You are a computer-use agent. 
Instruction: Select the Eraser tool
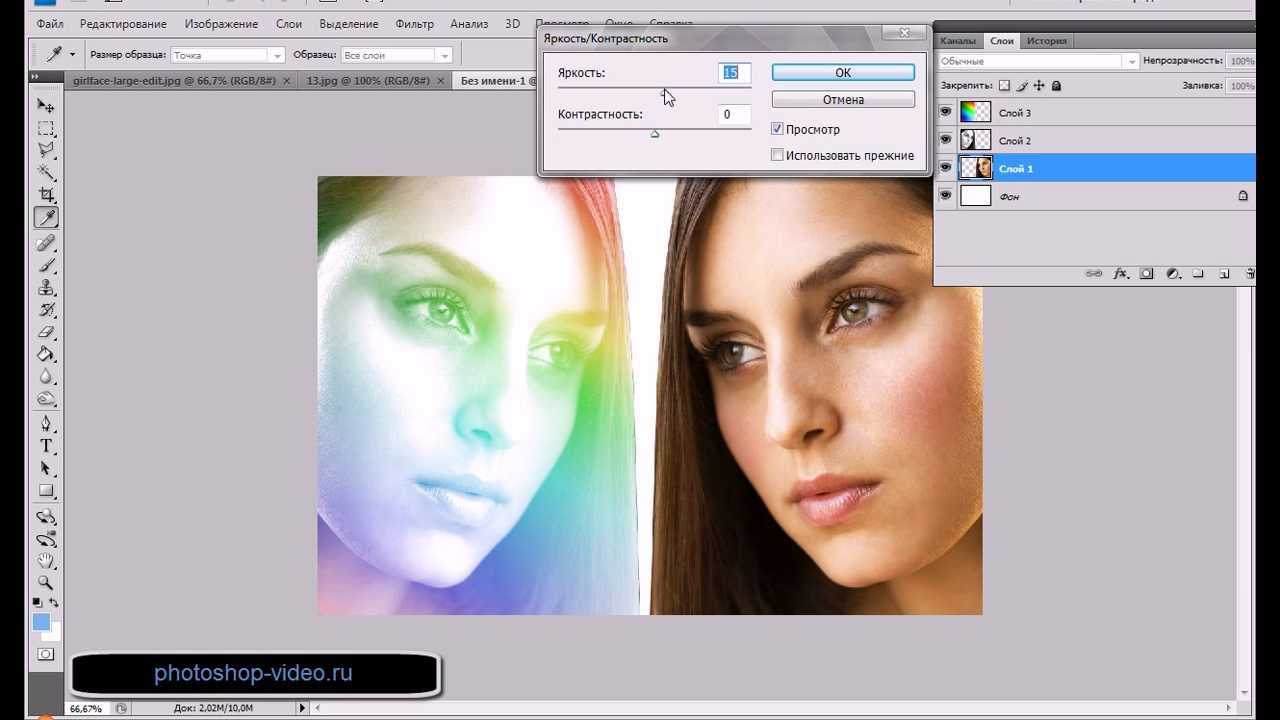coord(46,332)
